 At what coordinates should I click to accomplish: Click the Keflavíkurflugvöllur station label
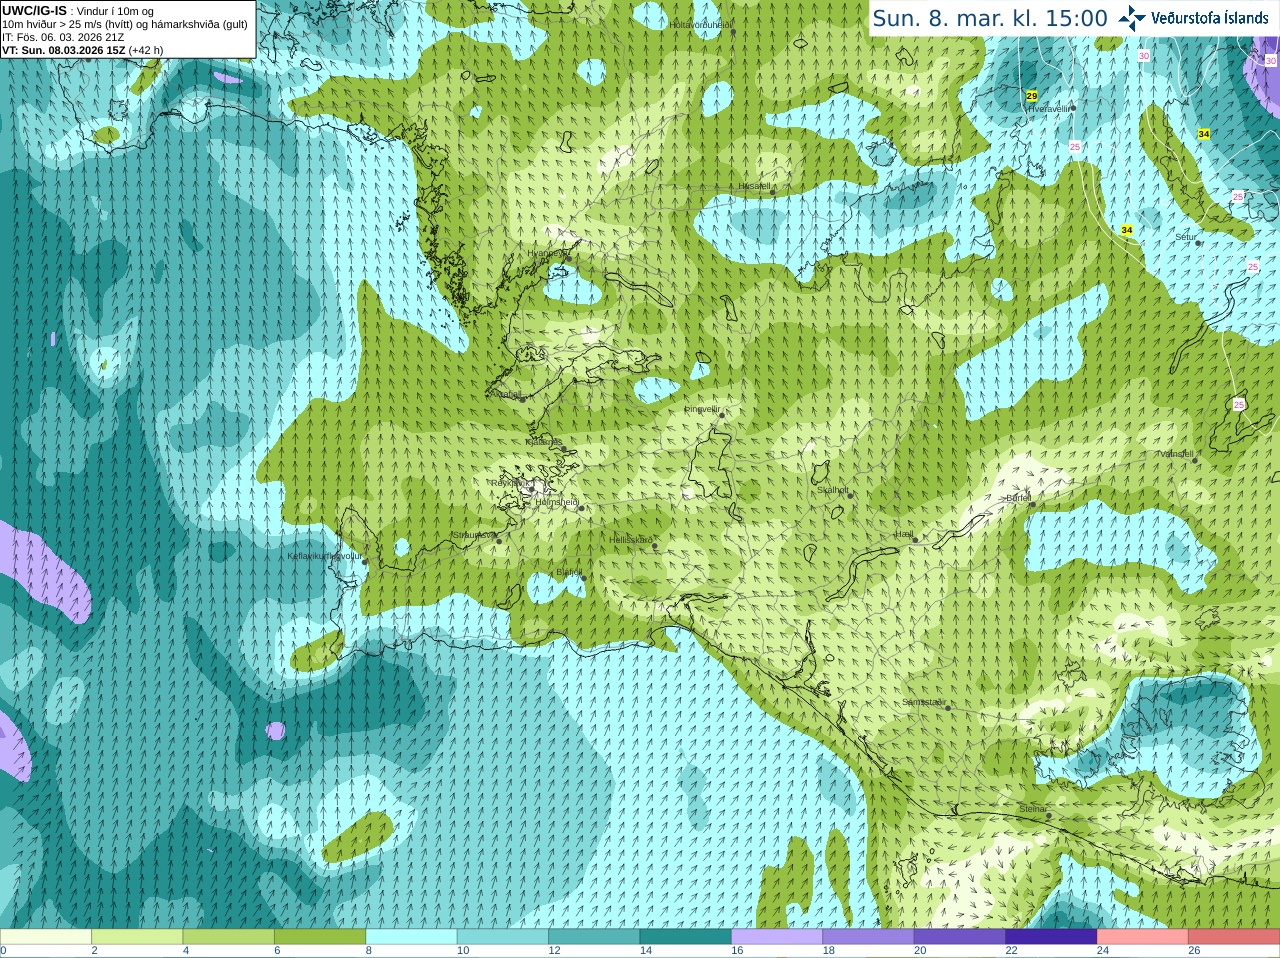[324, 556]
